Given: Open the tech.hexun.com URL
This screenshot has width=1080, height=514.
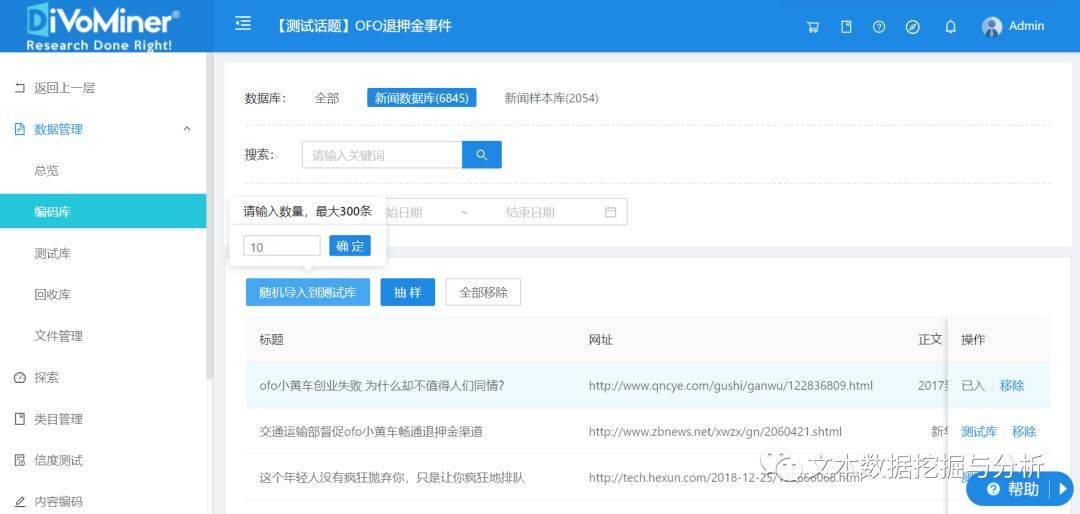Looking at the screenshot, I should tap(725, 477).
